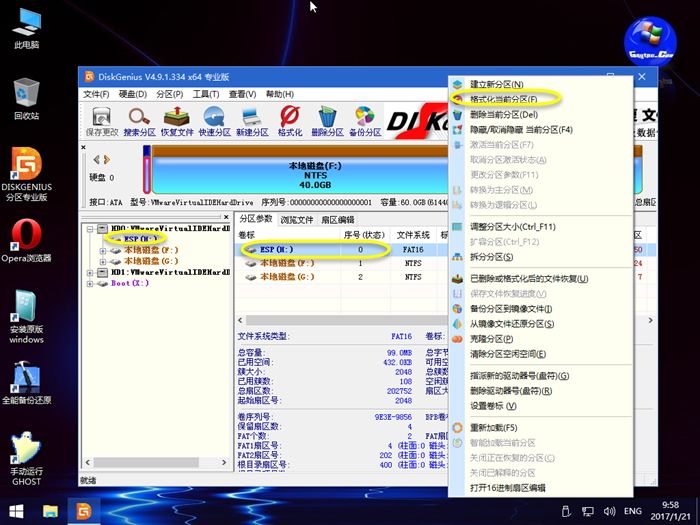This screenshot has height=525, width=700.
Task: Switch to the 浏览文件 tab
Action: tap(297, 219)
